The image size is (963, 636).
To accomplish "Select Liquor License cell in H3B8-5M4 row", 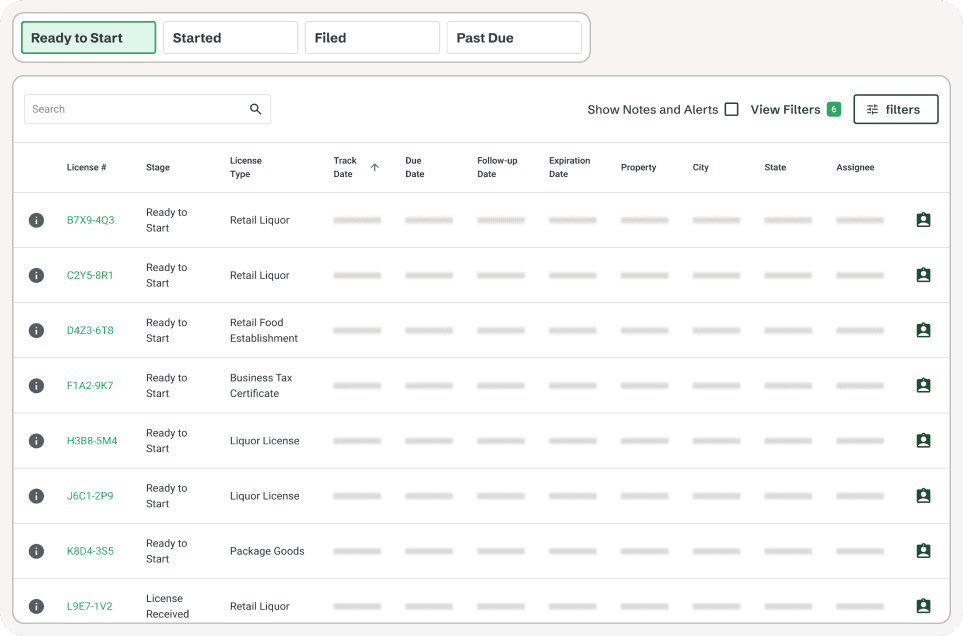I will point(265,441).
